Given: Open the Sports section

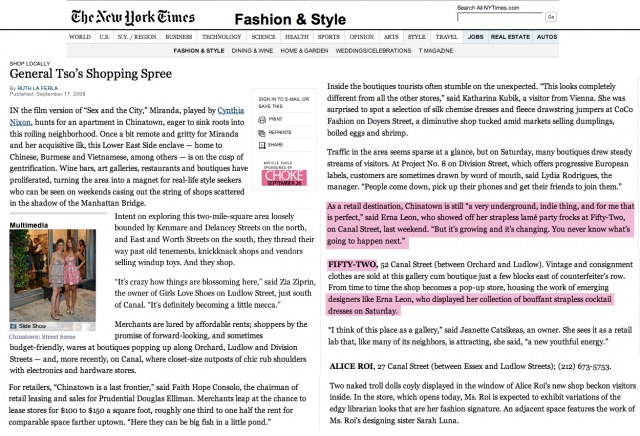Looking at the screenshot, I should point(329,37).
